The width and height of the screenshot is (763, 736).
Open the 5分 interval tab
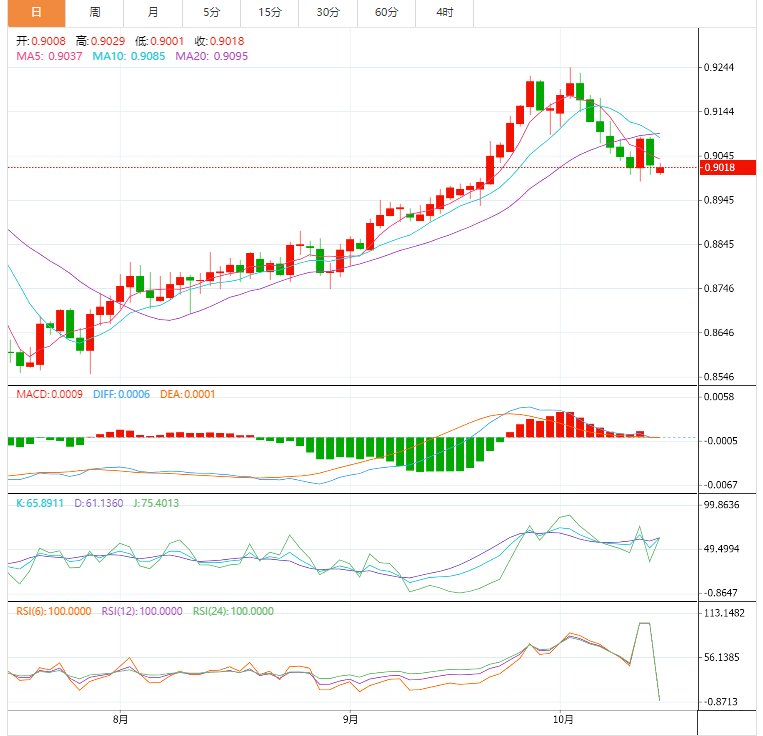coord(211,13)
